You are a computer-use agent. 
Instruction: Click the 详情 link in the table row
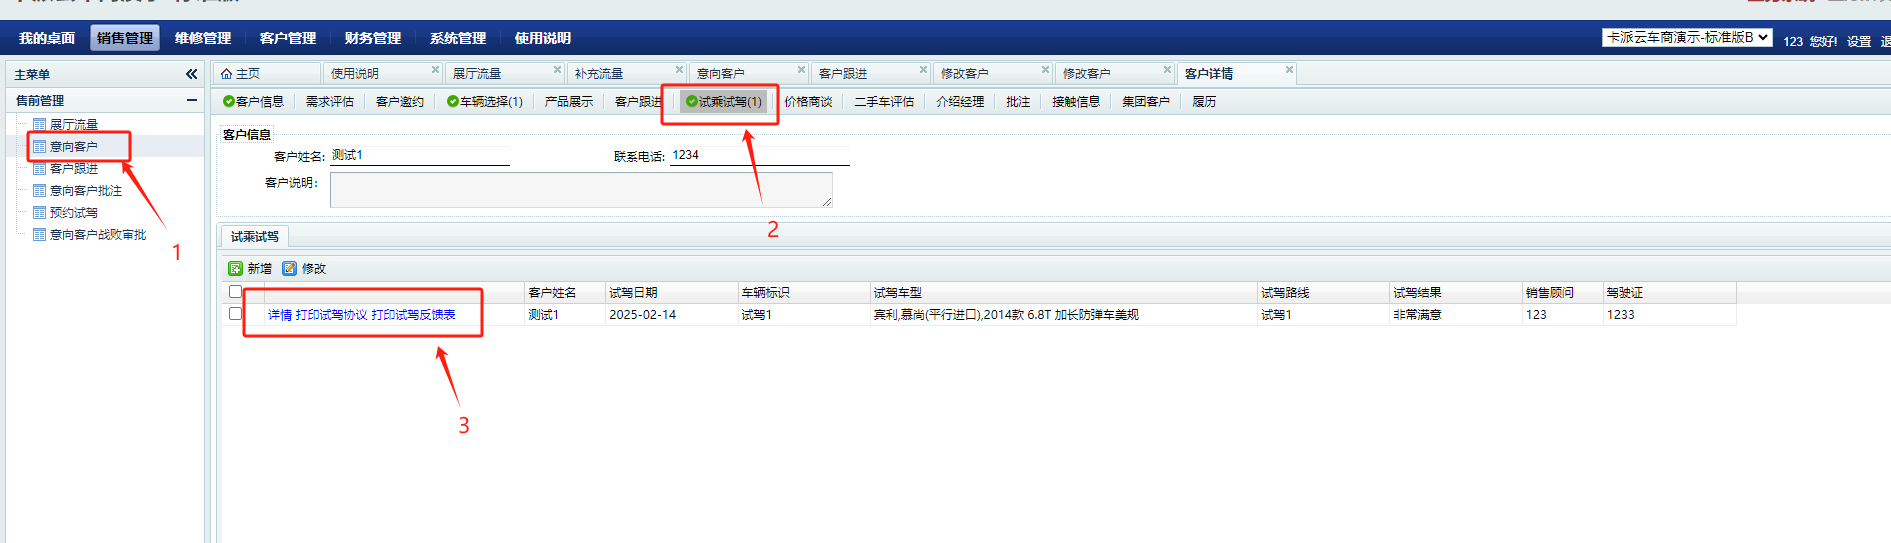[279, 315]
